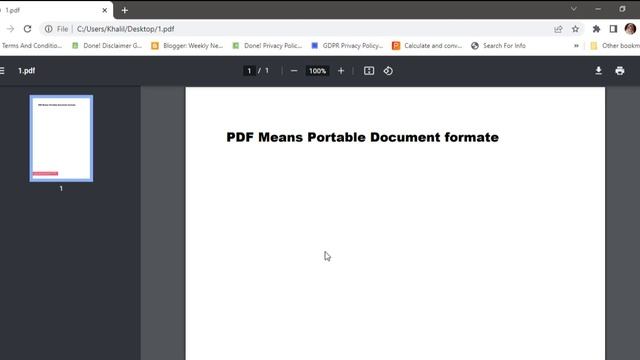The height and width of the screenshot is (360, 640).
Task: Click the 1.pdf title in viewer toolbar
Action: coord(27,71)
